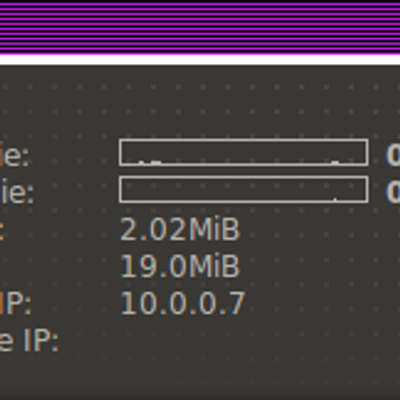400x400 pixels.
Task: Click the 'IP:' label left of 10.0.0.7
Action: (15, 303)
